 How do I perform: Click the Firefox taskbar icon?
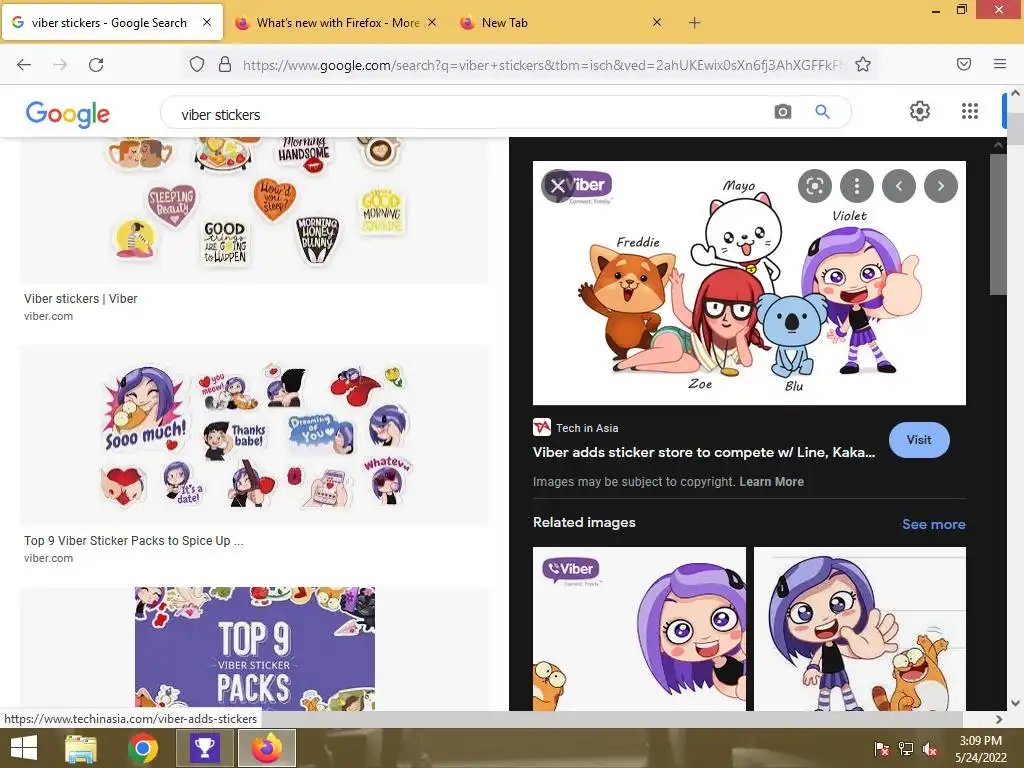click(266, 748)
